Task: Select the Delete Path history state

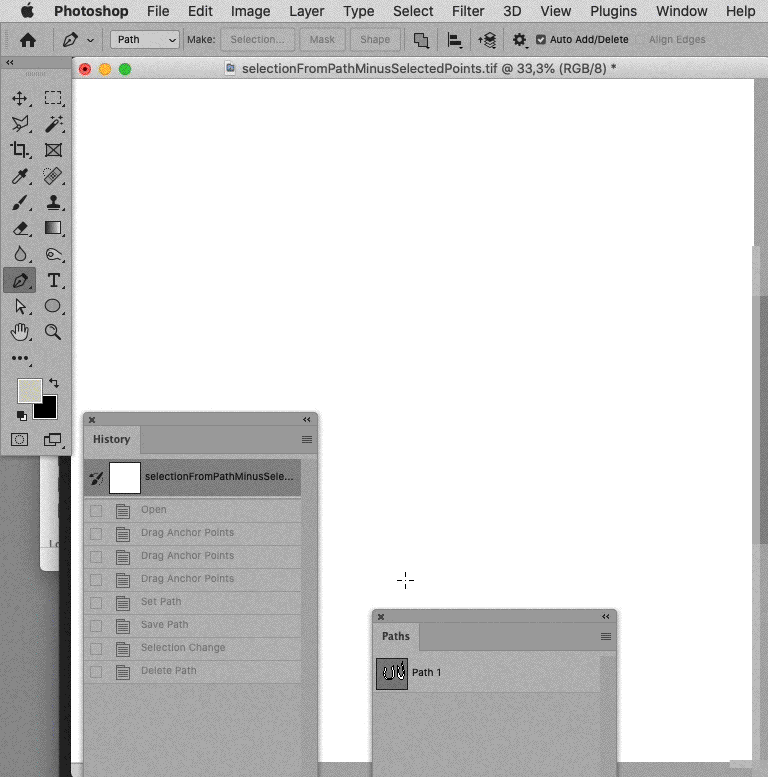Action: (193, 671)
